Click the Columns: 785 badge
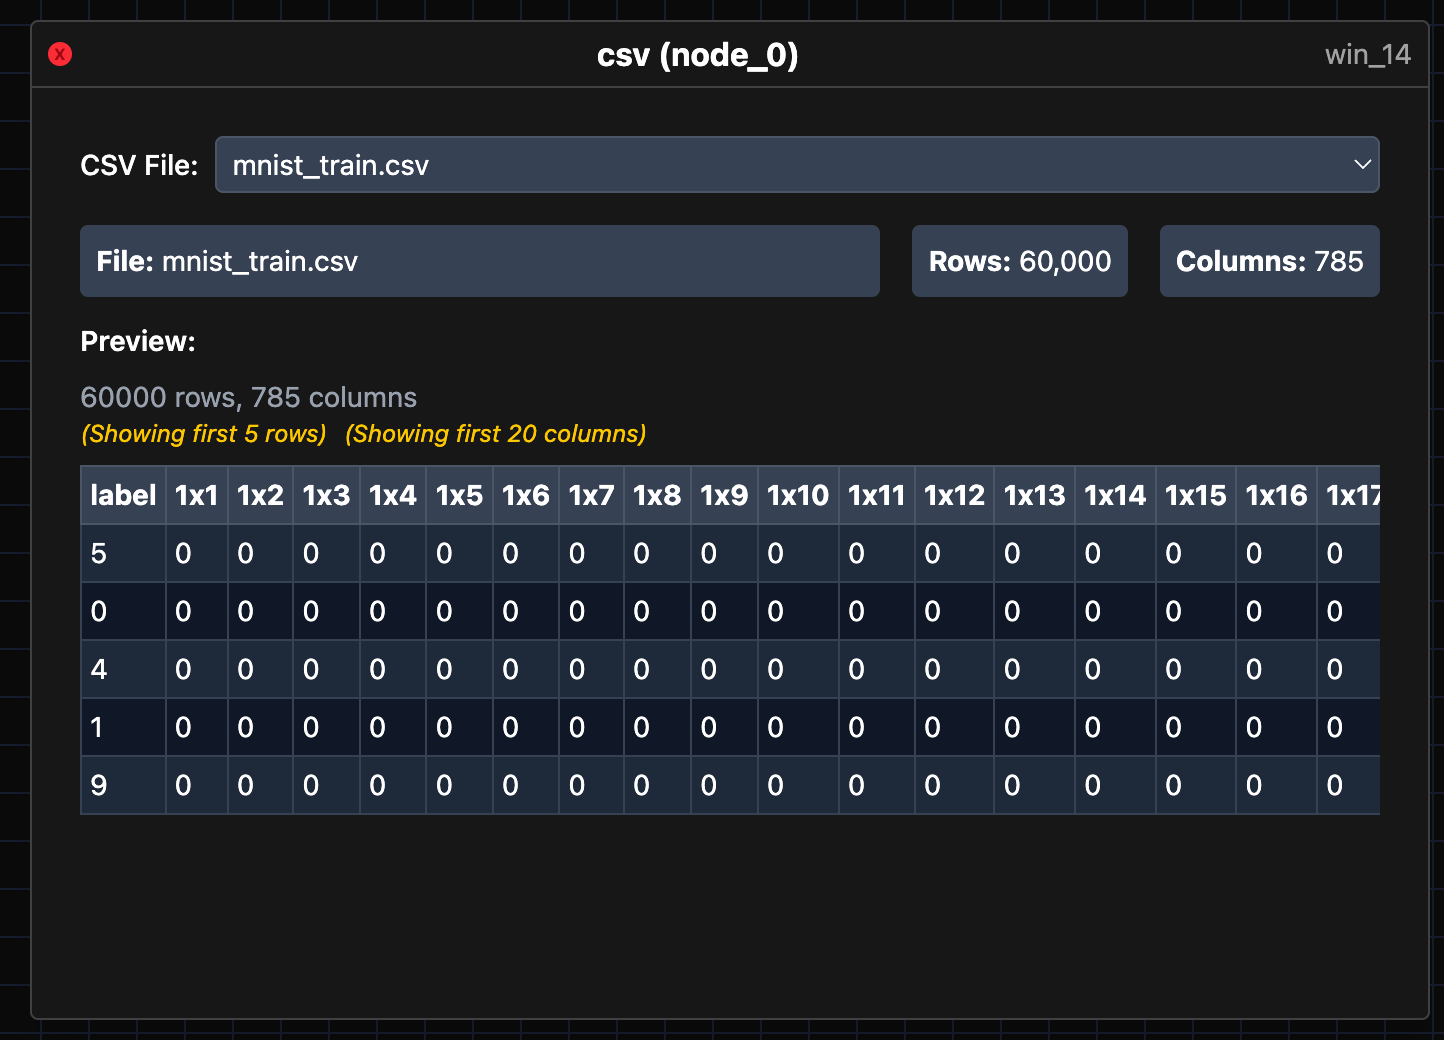 pos(1269,261)
